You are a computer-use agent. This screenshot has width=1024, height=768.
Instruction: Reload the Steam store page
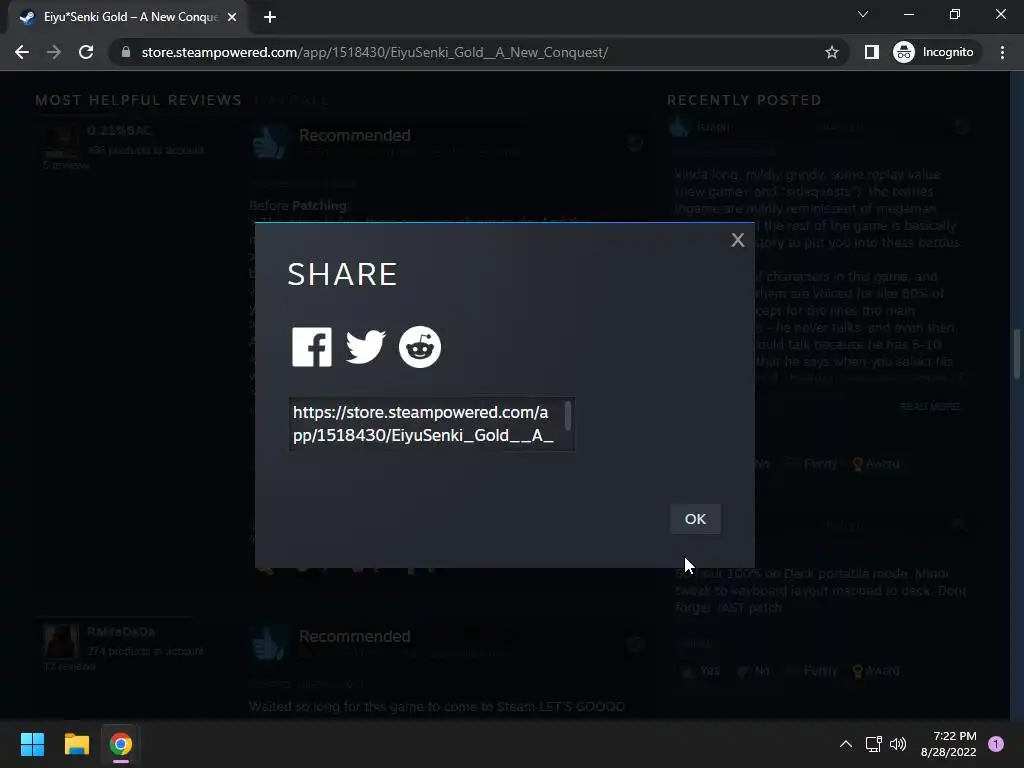click(86, 52)
